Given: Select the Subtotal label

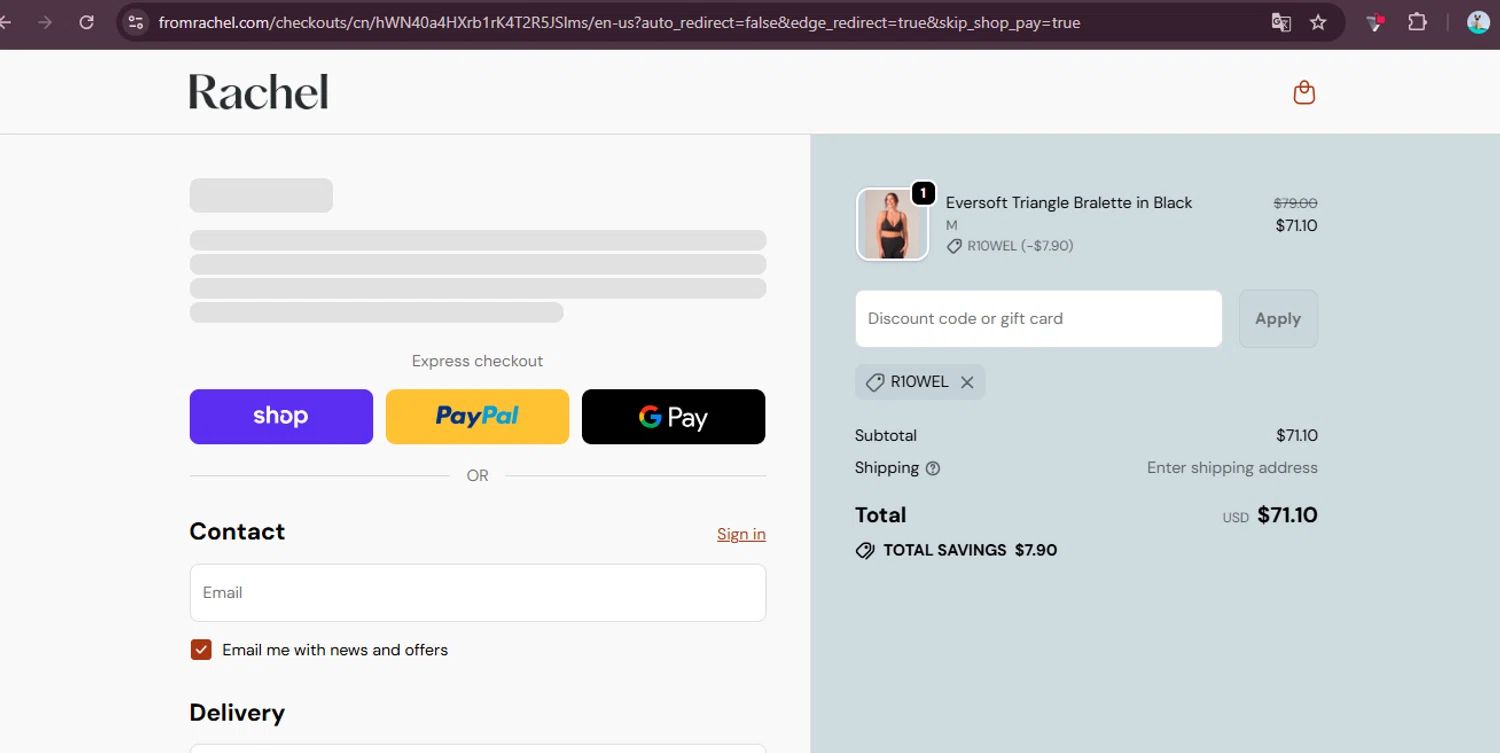Looking at the screenshot, I should (x=886, y=436).
